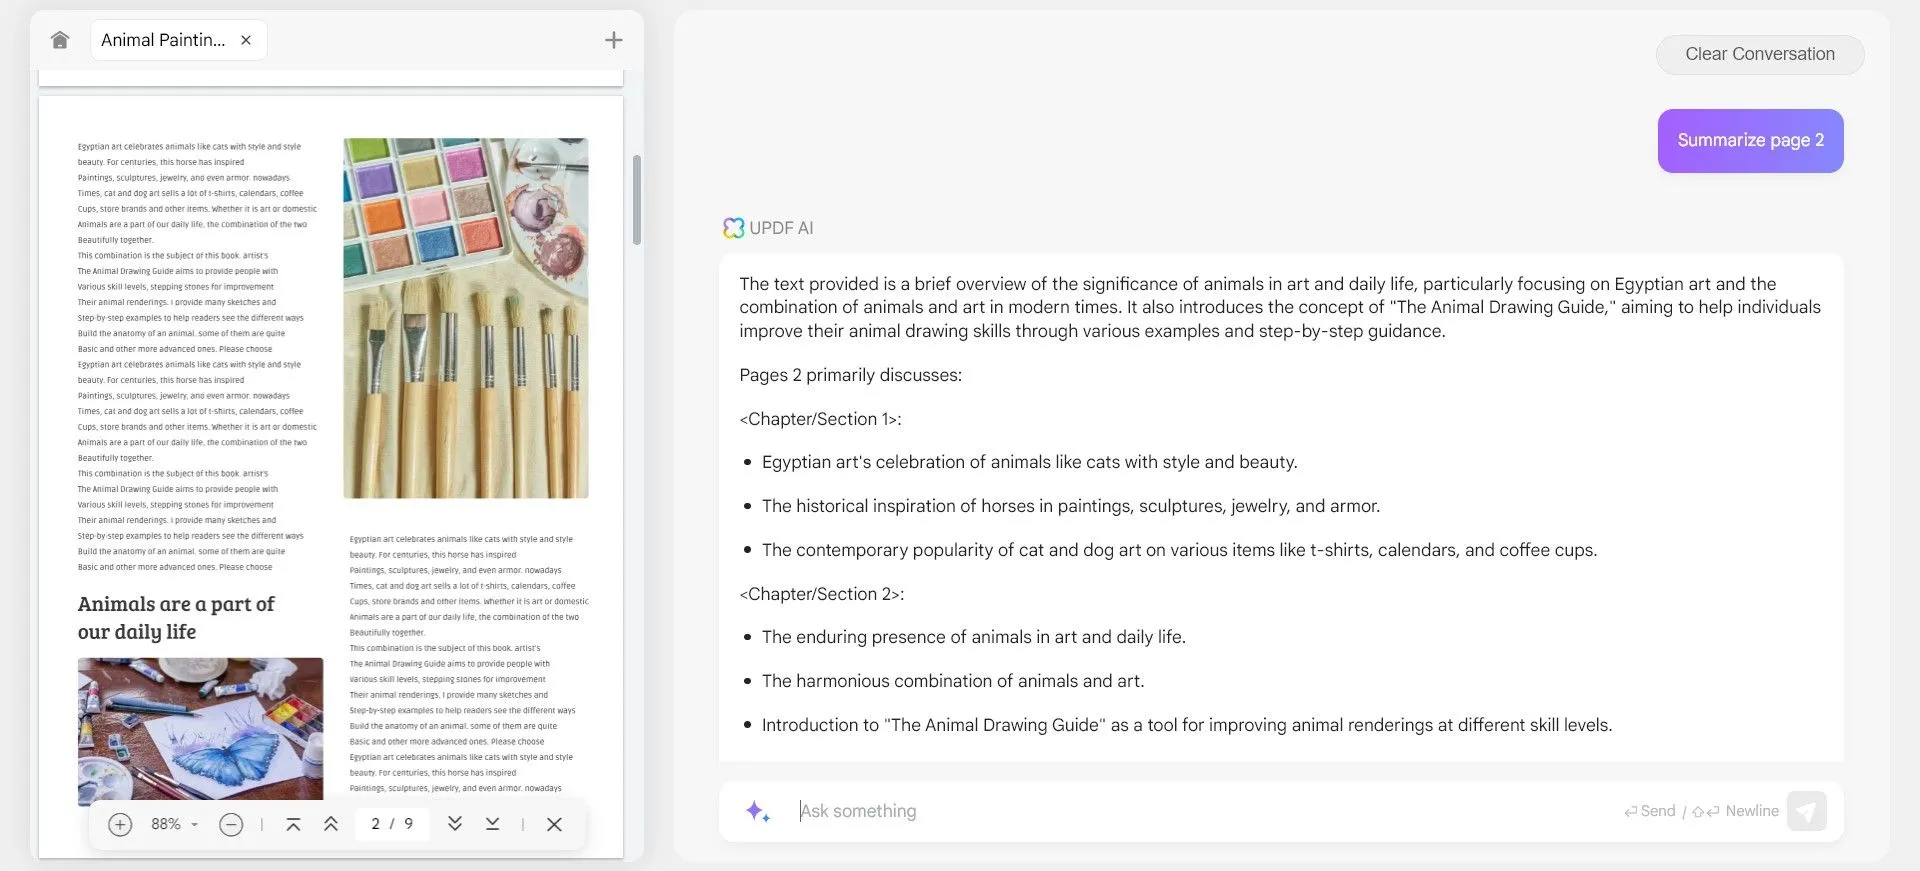Viewport: 1920px width, 871px height.
Task: Open the 88% zoom level dropdown
Action: [174, 824]
